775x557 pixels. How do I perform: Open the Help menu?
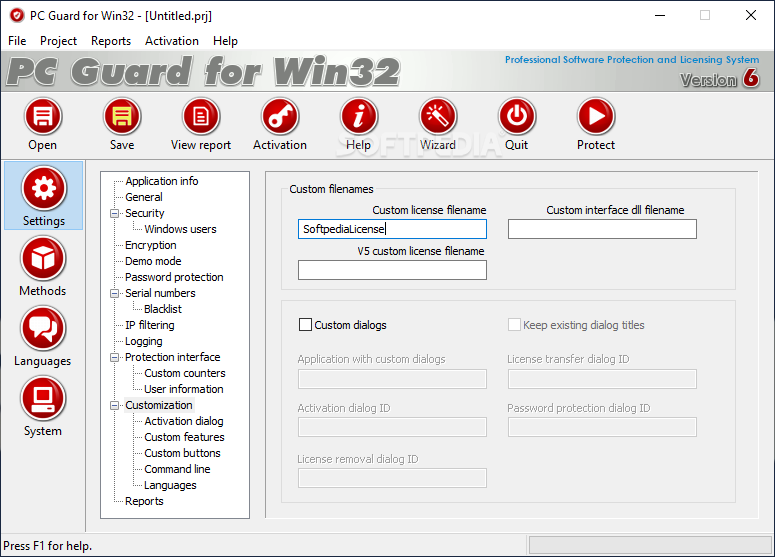pyautogui.click(x=225, y=41)
